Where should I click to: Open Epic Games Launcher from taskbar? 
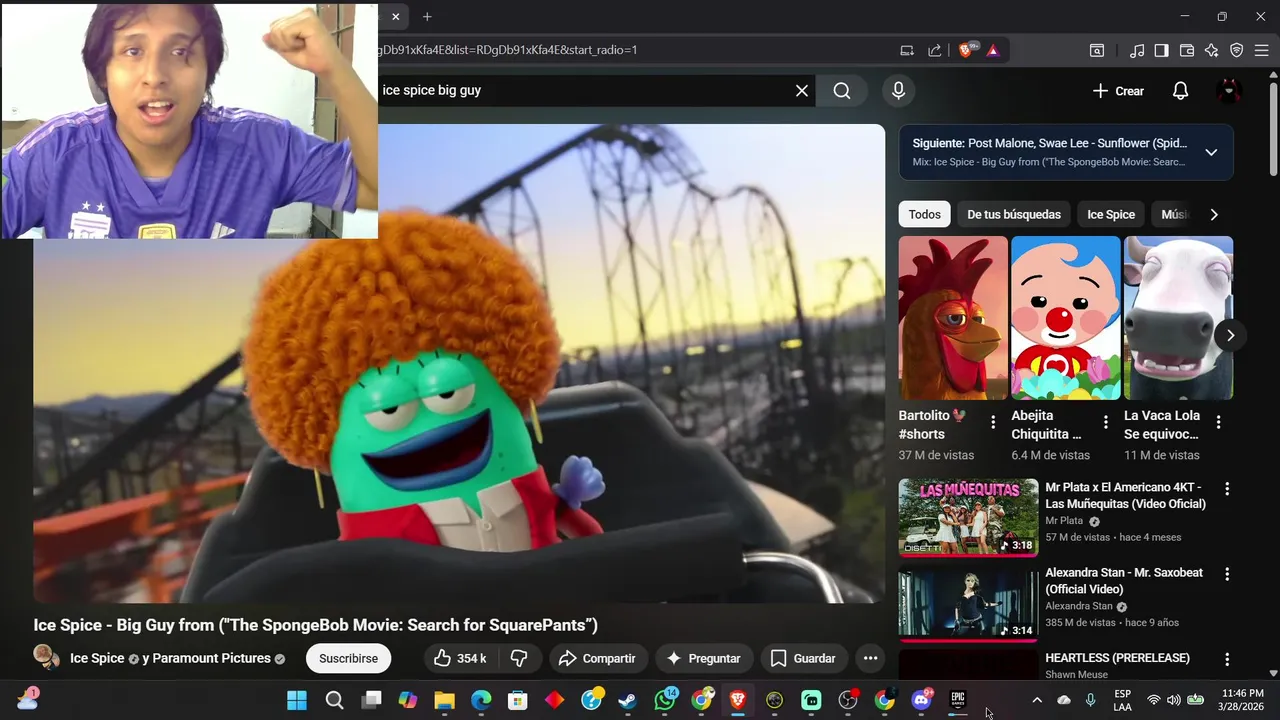pyautogui.click(x=958, y=700)
